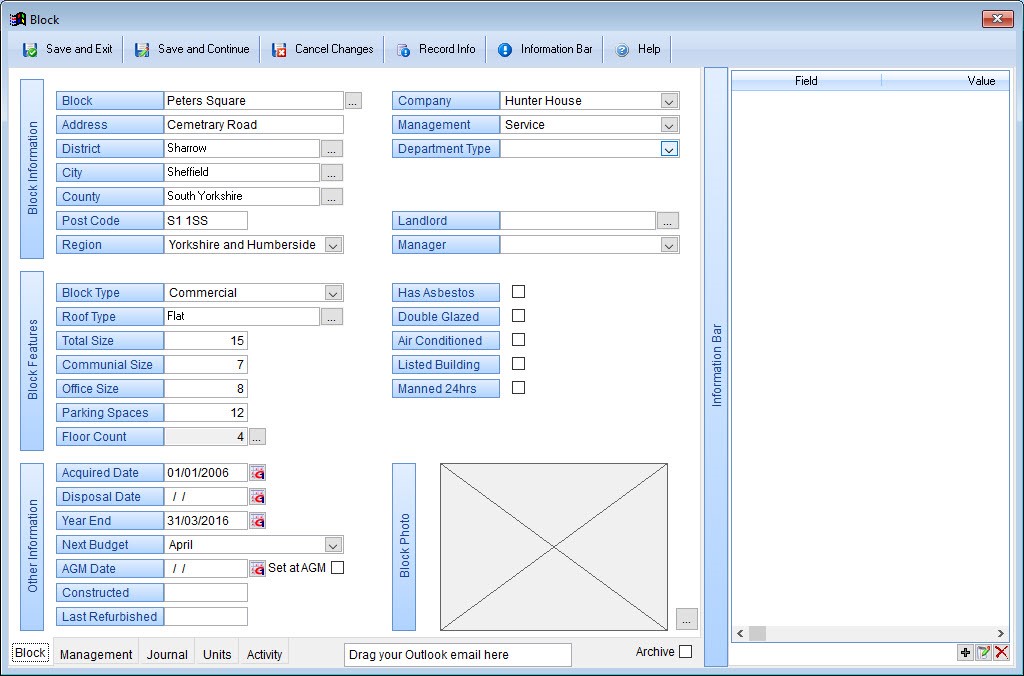Click Save and Continue in toolbar
This screenshot has width=1024, height=676.
(192, 49)
